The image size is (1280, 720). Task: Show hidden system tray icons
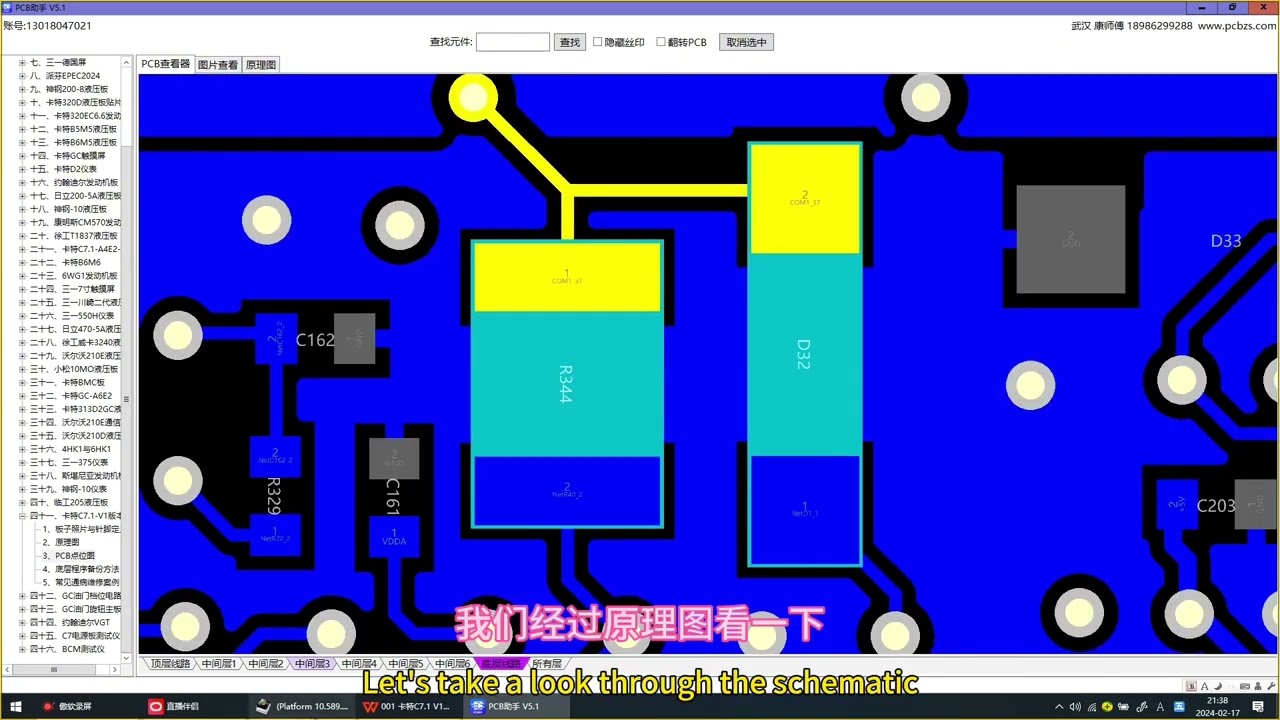tap(1059, 707)
